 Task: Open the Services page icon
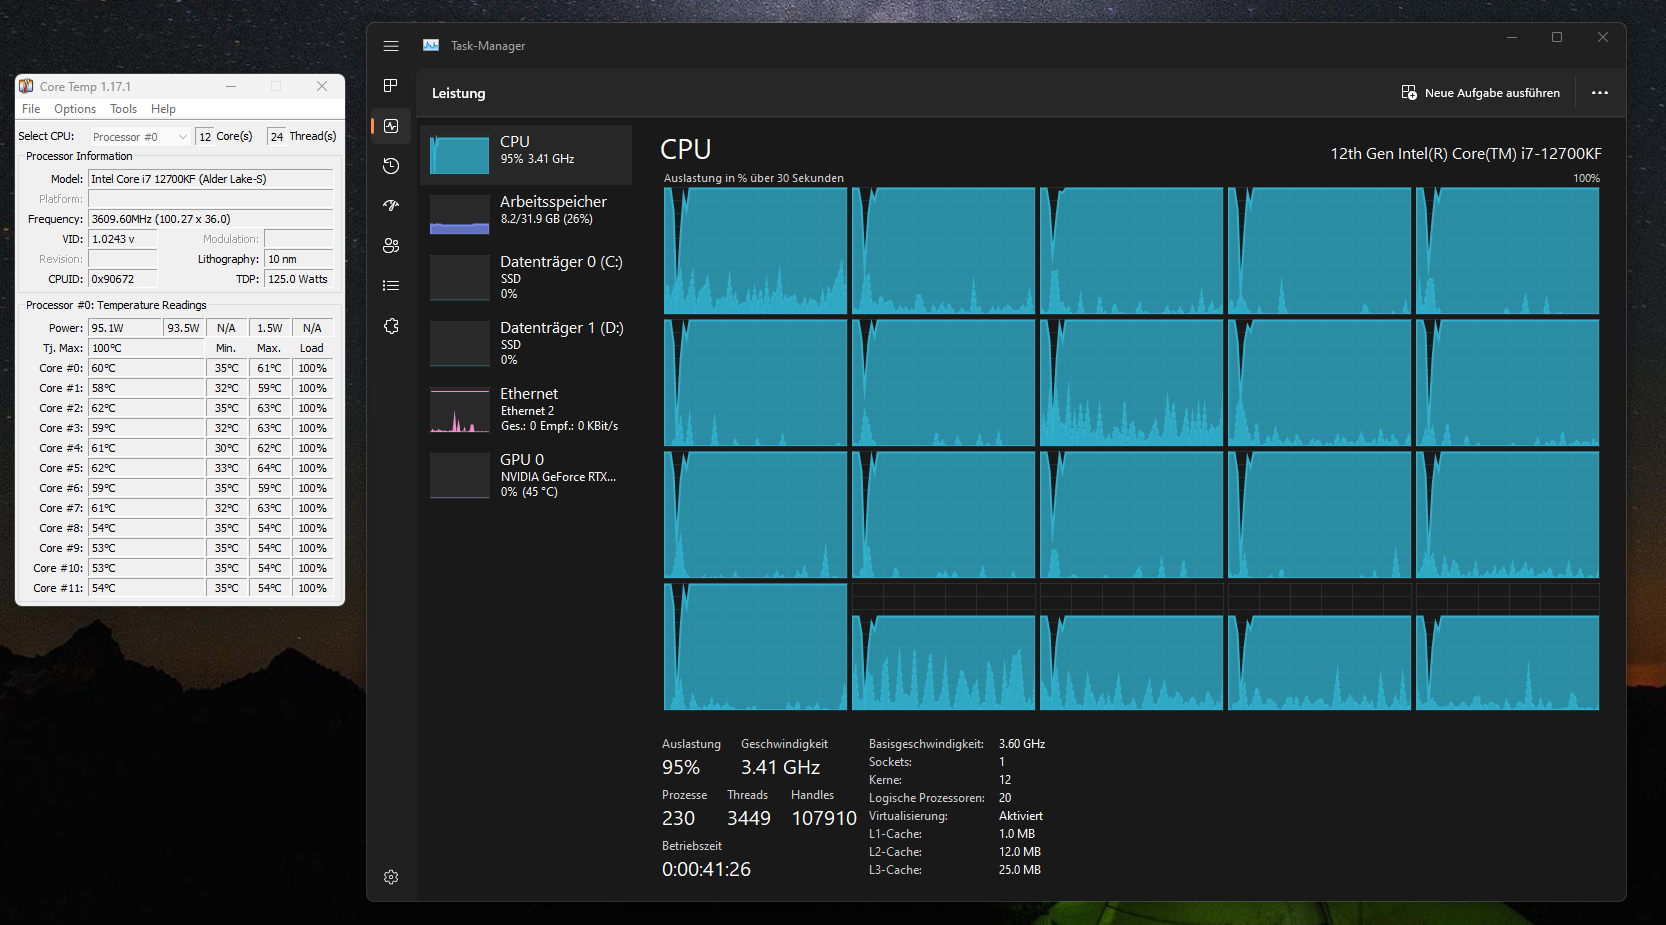tap(391, 326)
